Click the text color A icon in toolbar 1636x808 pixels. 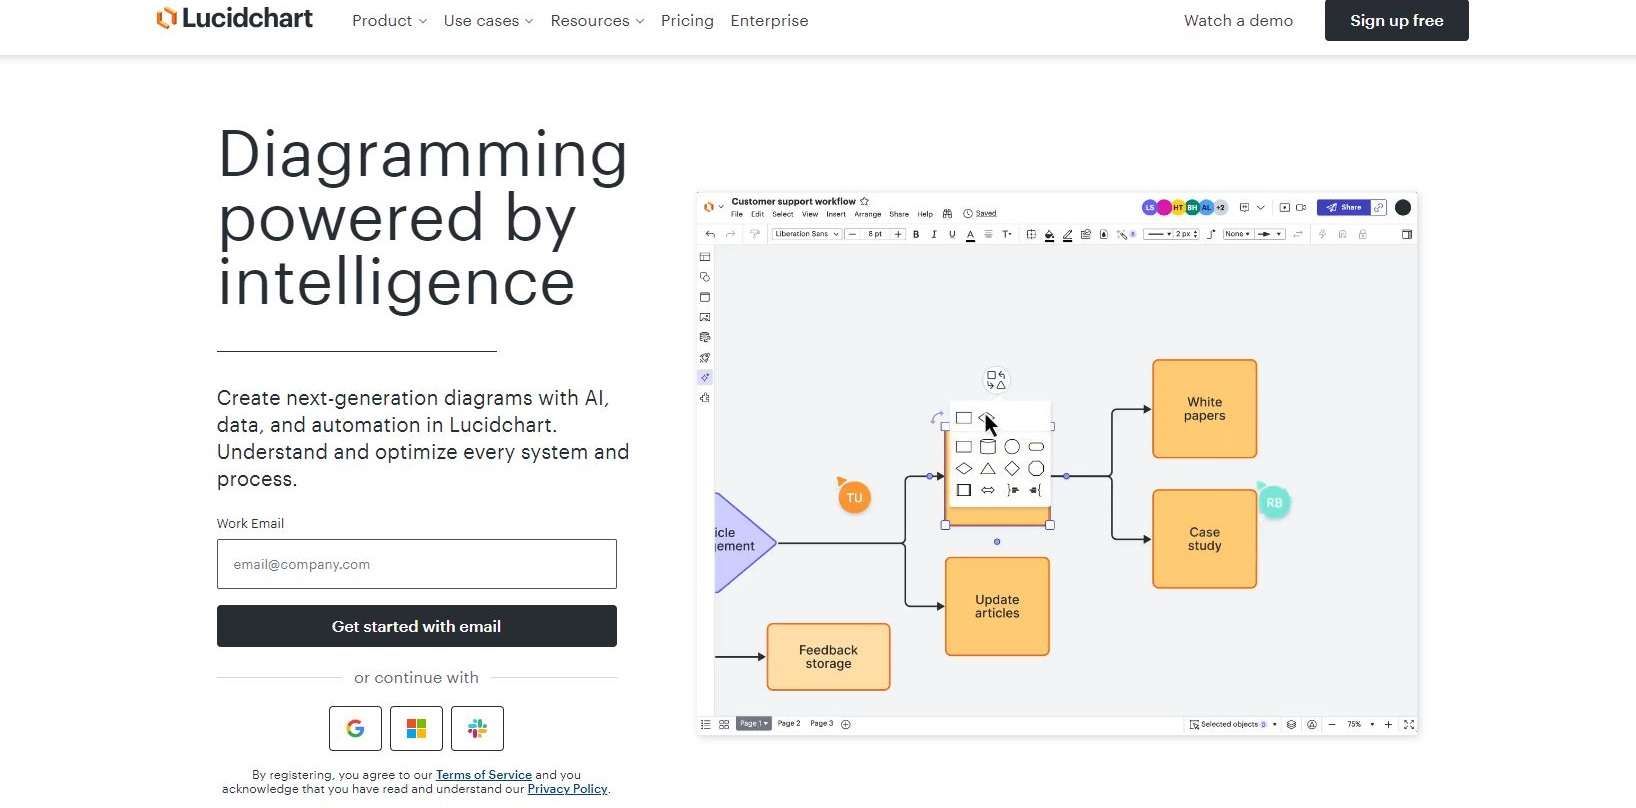(970, 235)
